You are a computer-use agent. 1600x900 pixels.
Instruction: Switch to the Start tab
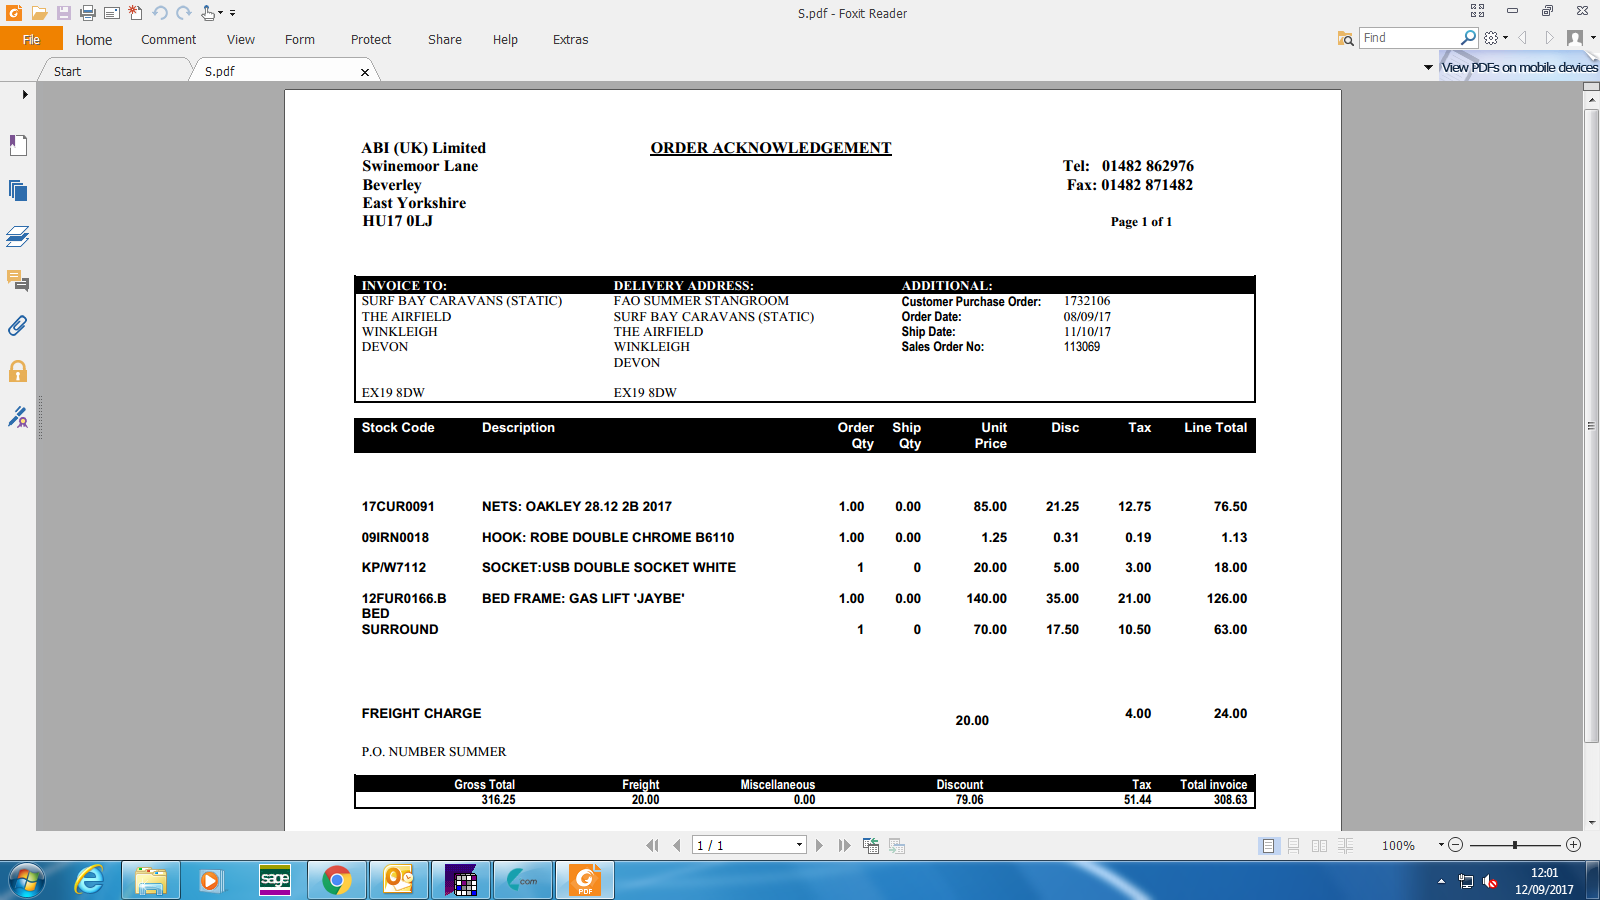(68, 71)
